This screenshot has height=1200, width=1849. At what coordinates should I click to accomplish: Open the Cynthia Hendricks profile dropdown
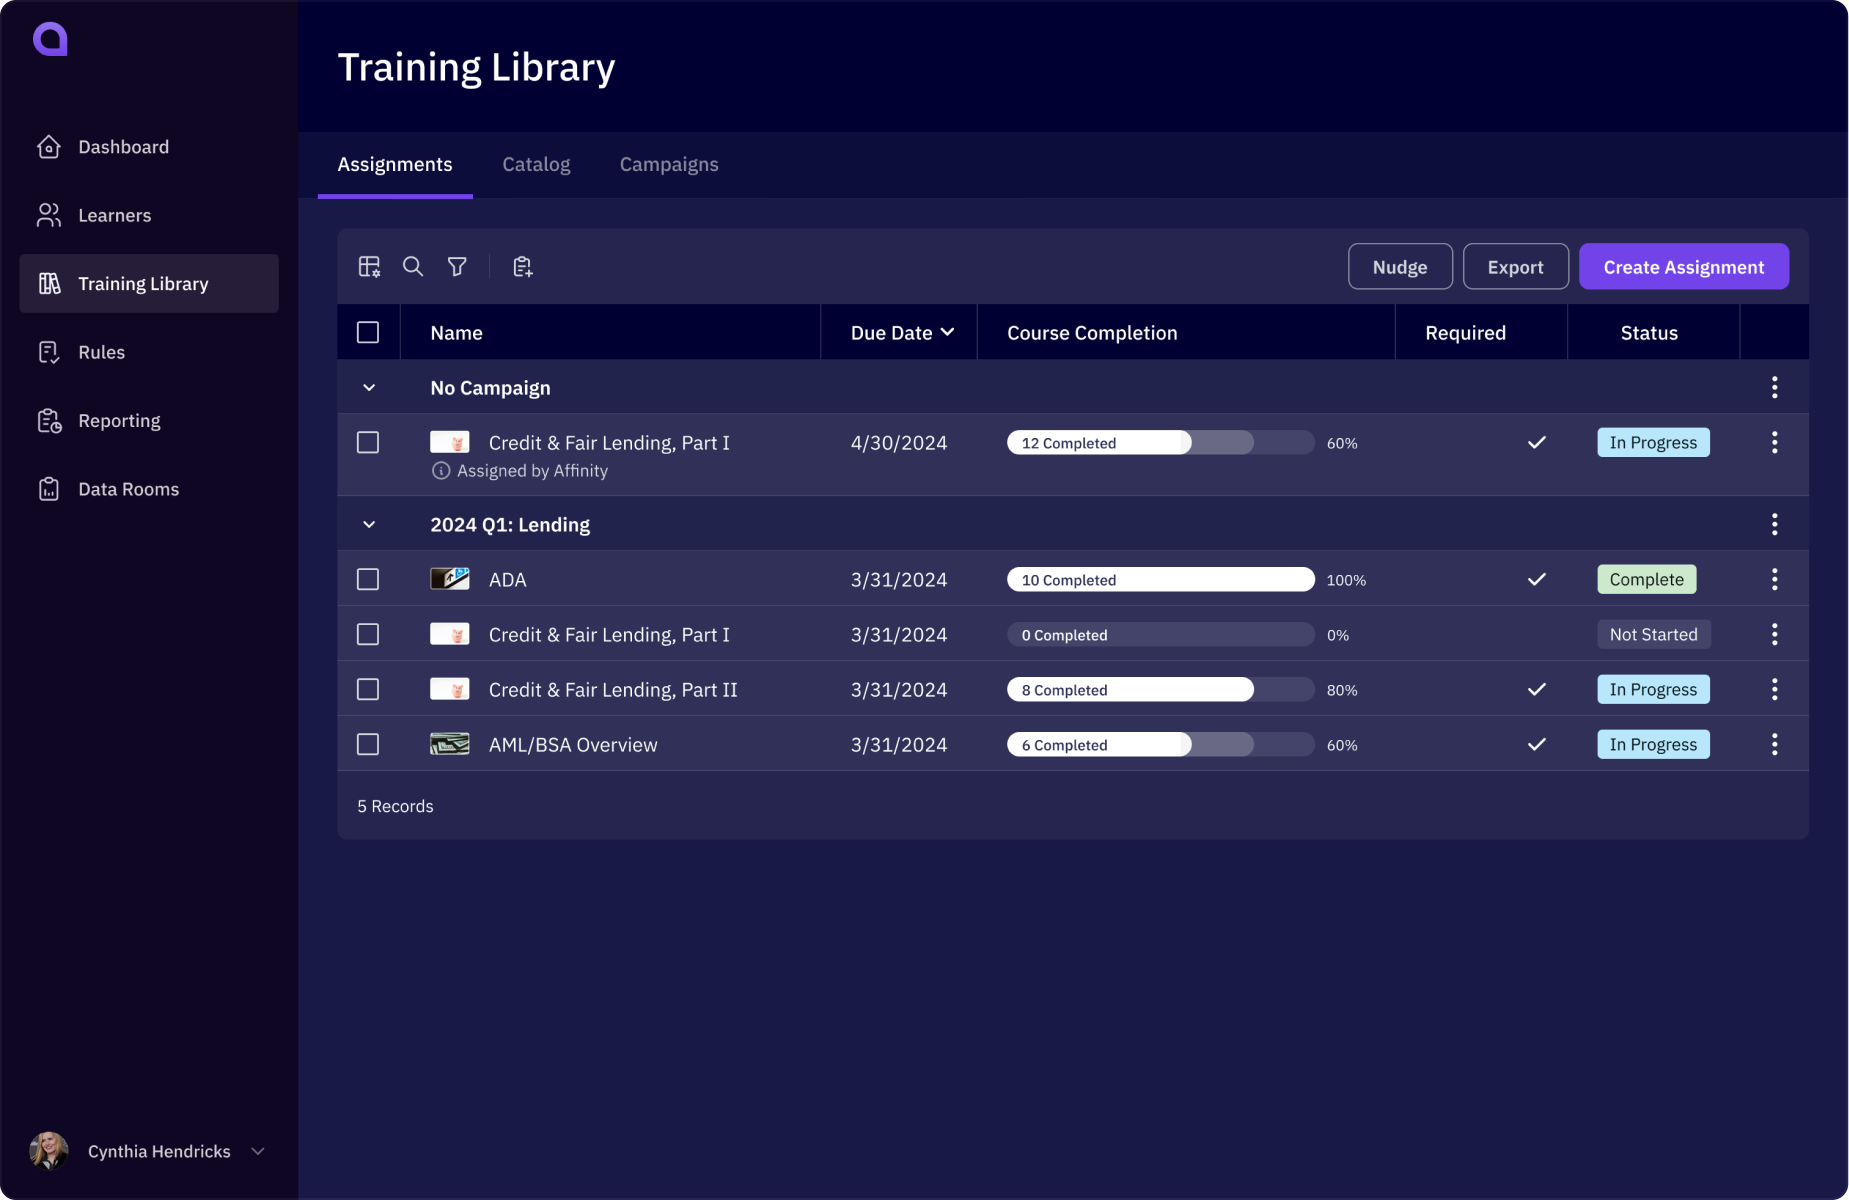pos(257,1151)
